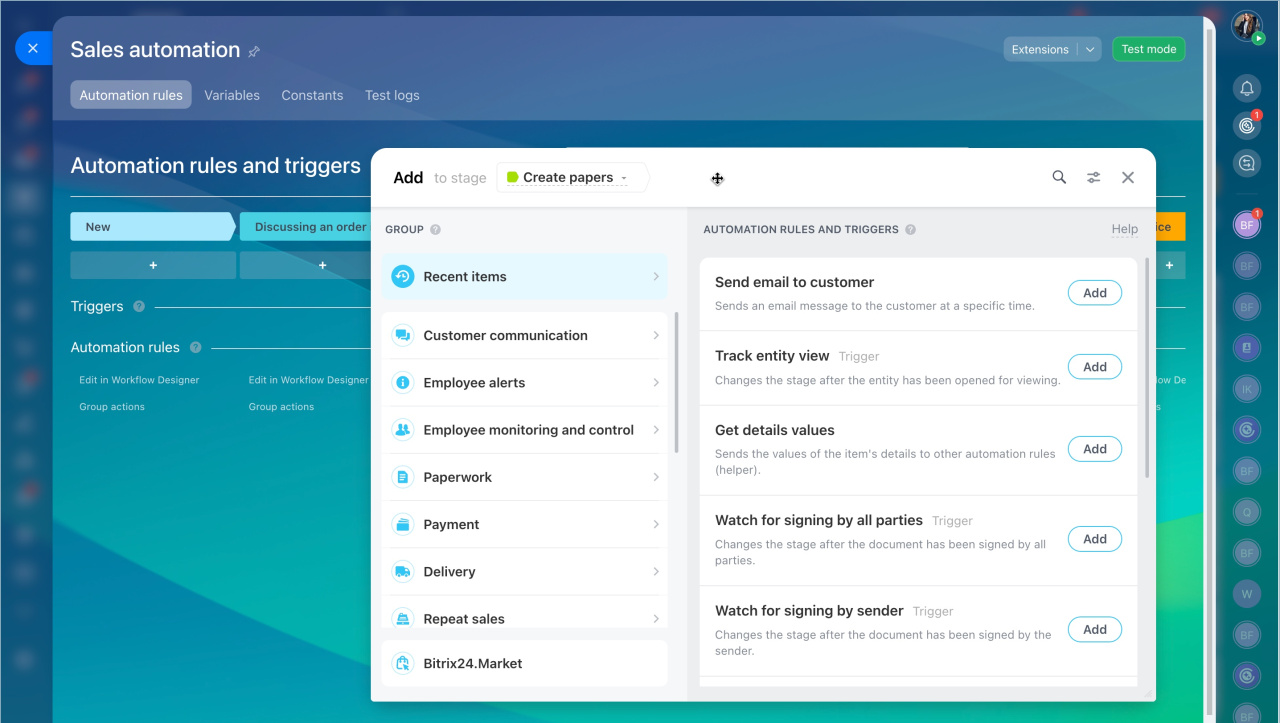Click plus button under New stage
Screen dimensions: 1280x723
pyautogui.click(x=153, y=265)
